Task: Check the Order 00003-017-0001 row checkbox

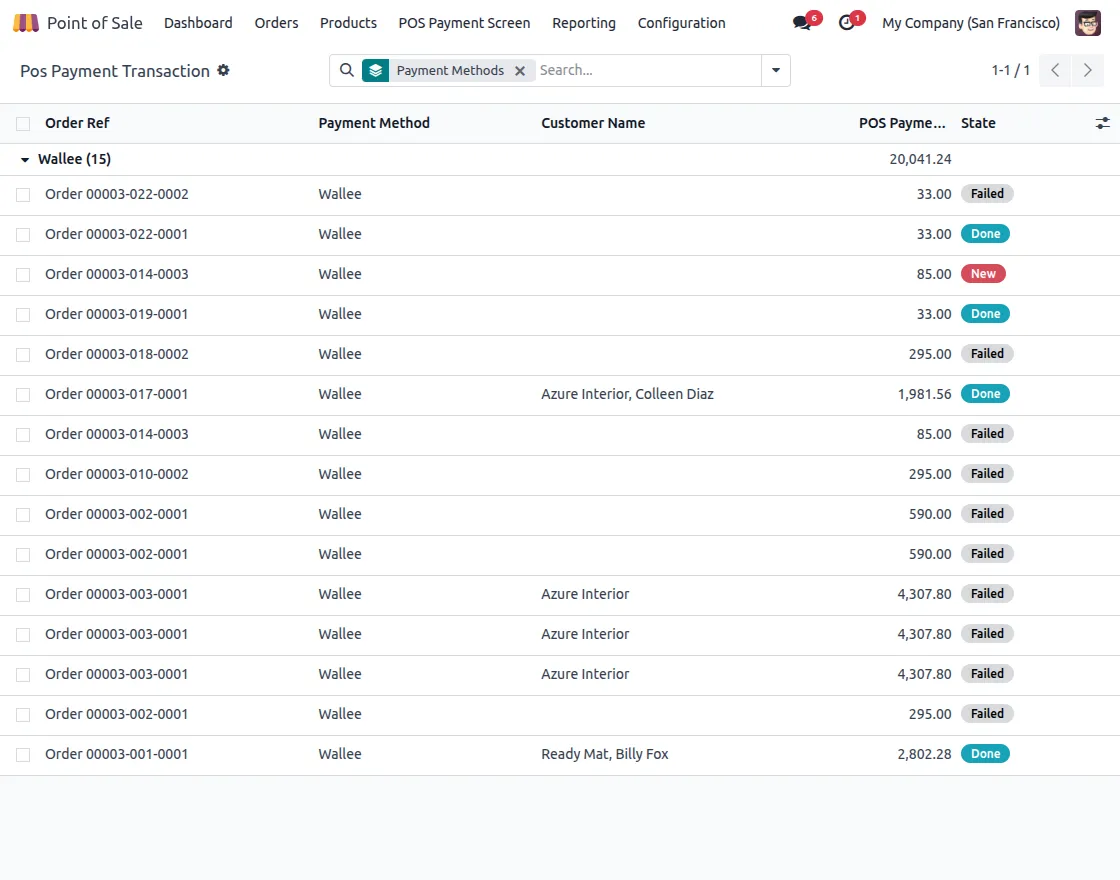Action: 23,394
